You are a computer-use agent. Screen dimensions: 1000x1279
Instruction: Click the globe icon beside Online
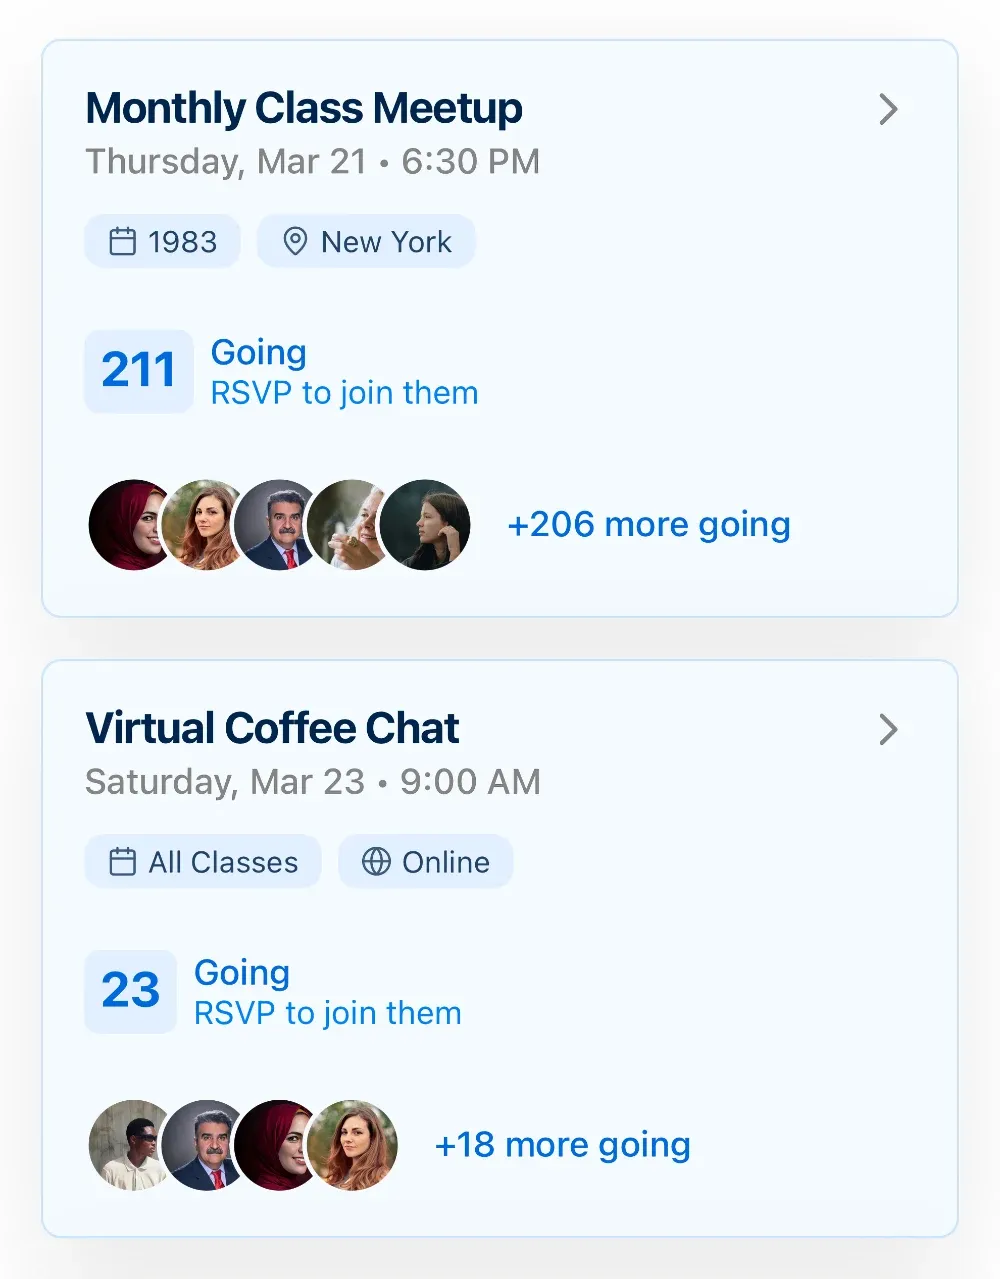[377, 861]
